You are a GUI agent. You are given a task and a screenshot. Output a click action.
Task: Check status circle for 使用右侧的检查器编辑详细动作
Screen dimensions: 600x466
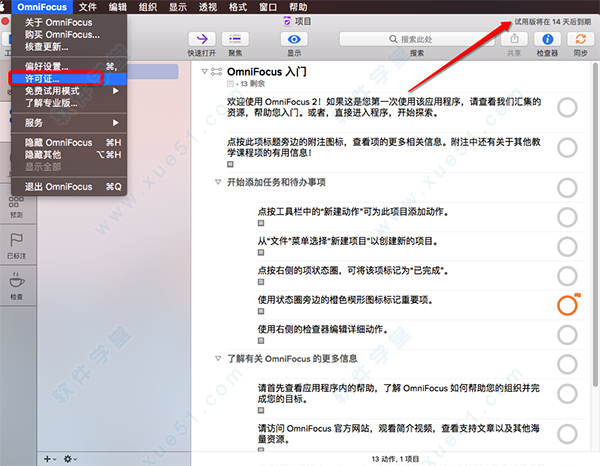pos(567,335)
